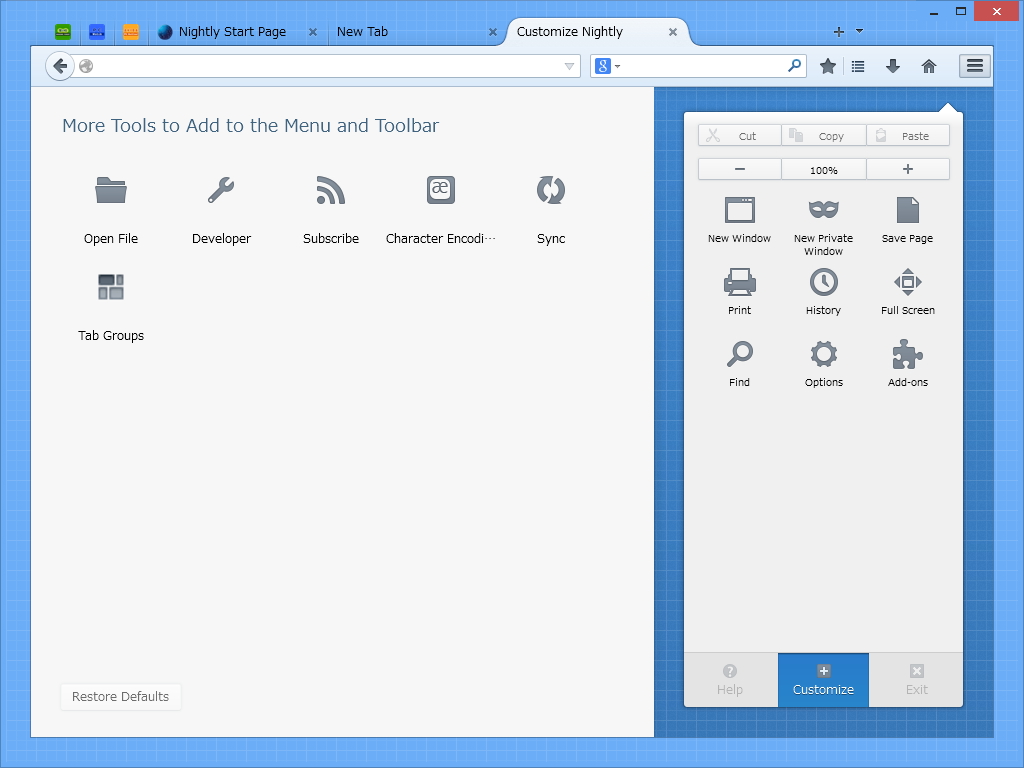This screenshot has height=768, width=1024.
Task: Click the Paste button in the panel
Action: (x=908, y=136)
